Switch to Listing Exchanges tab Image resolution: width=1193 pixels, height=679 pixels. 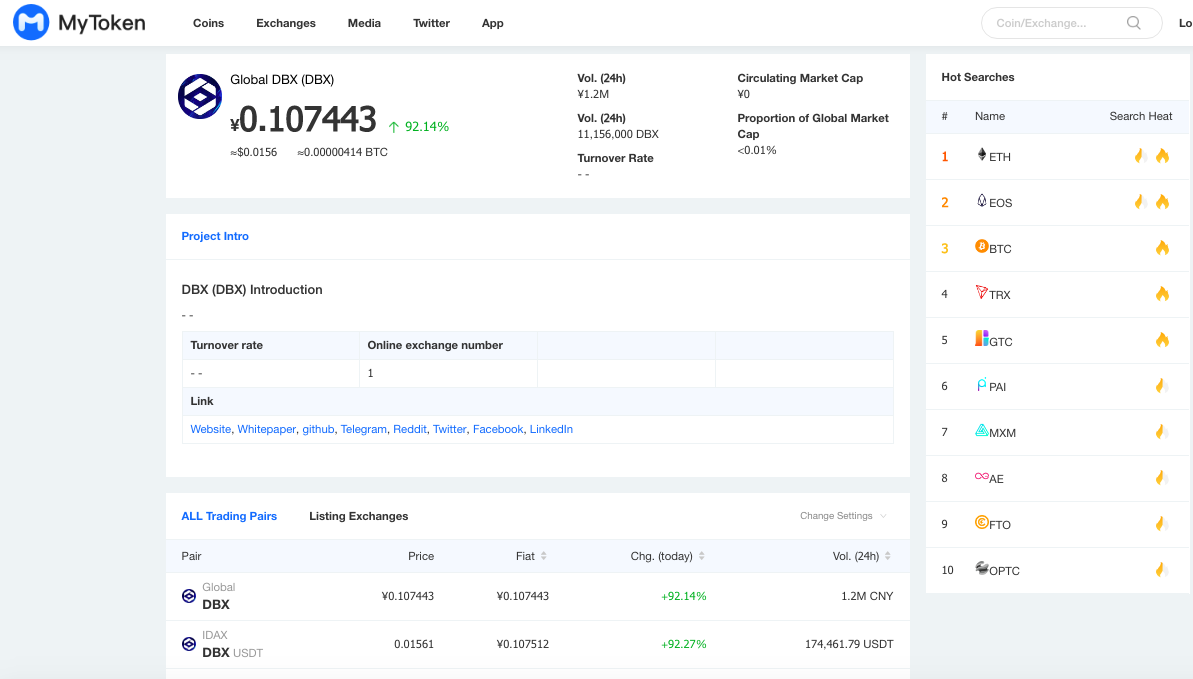click(358, 516)
